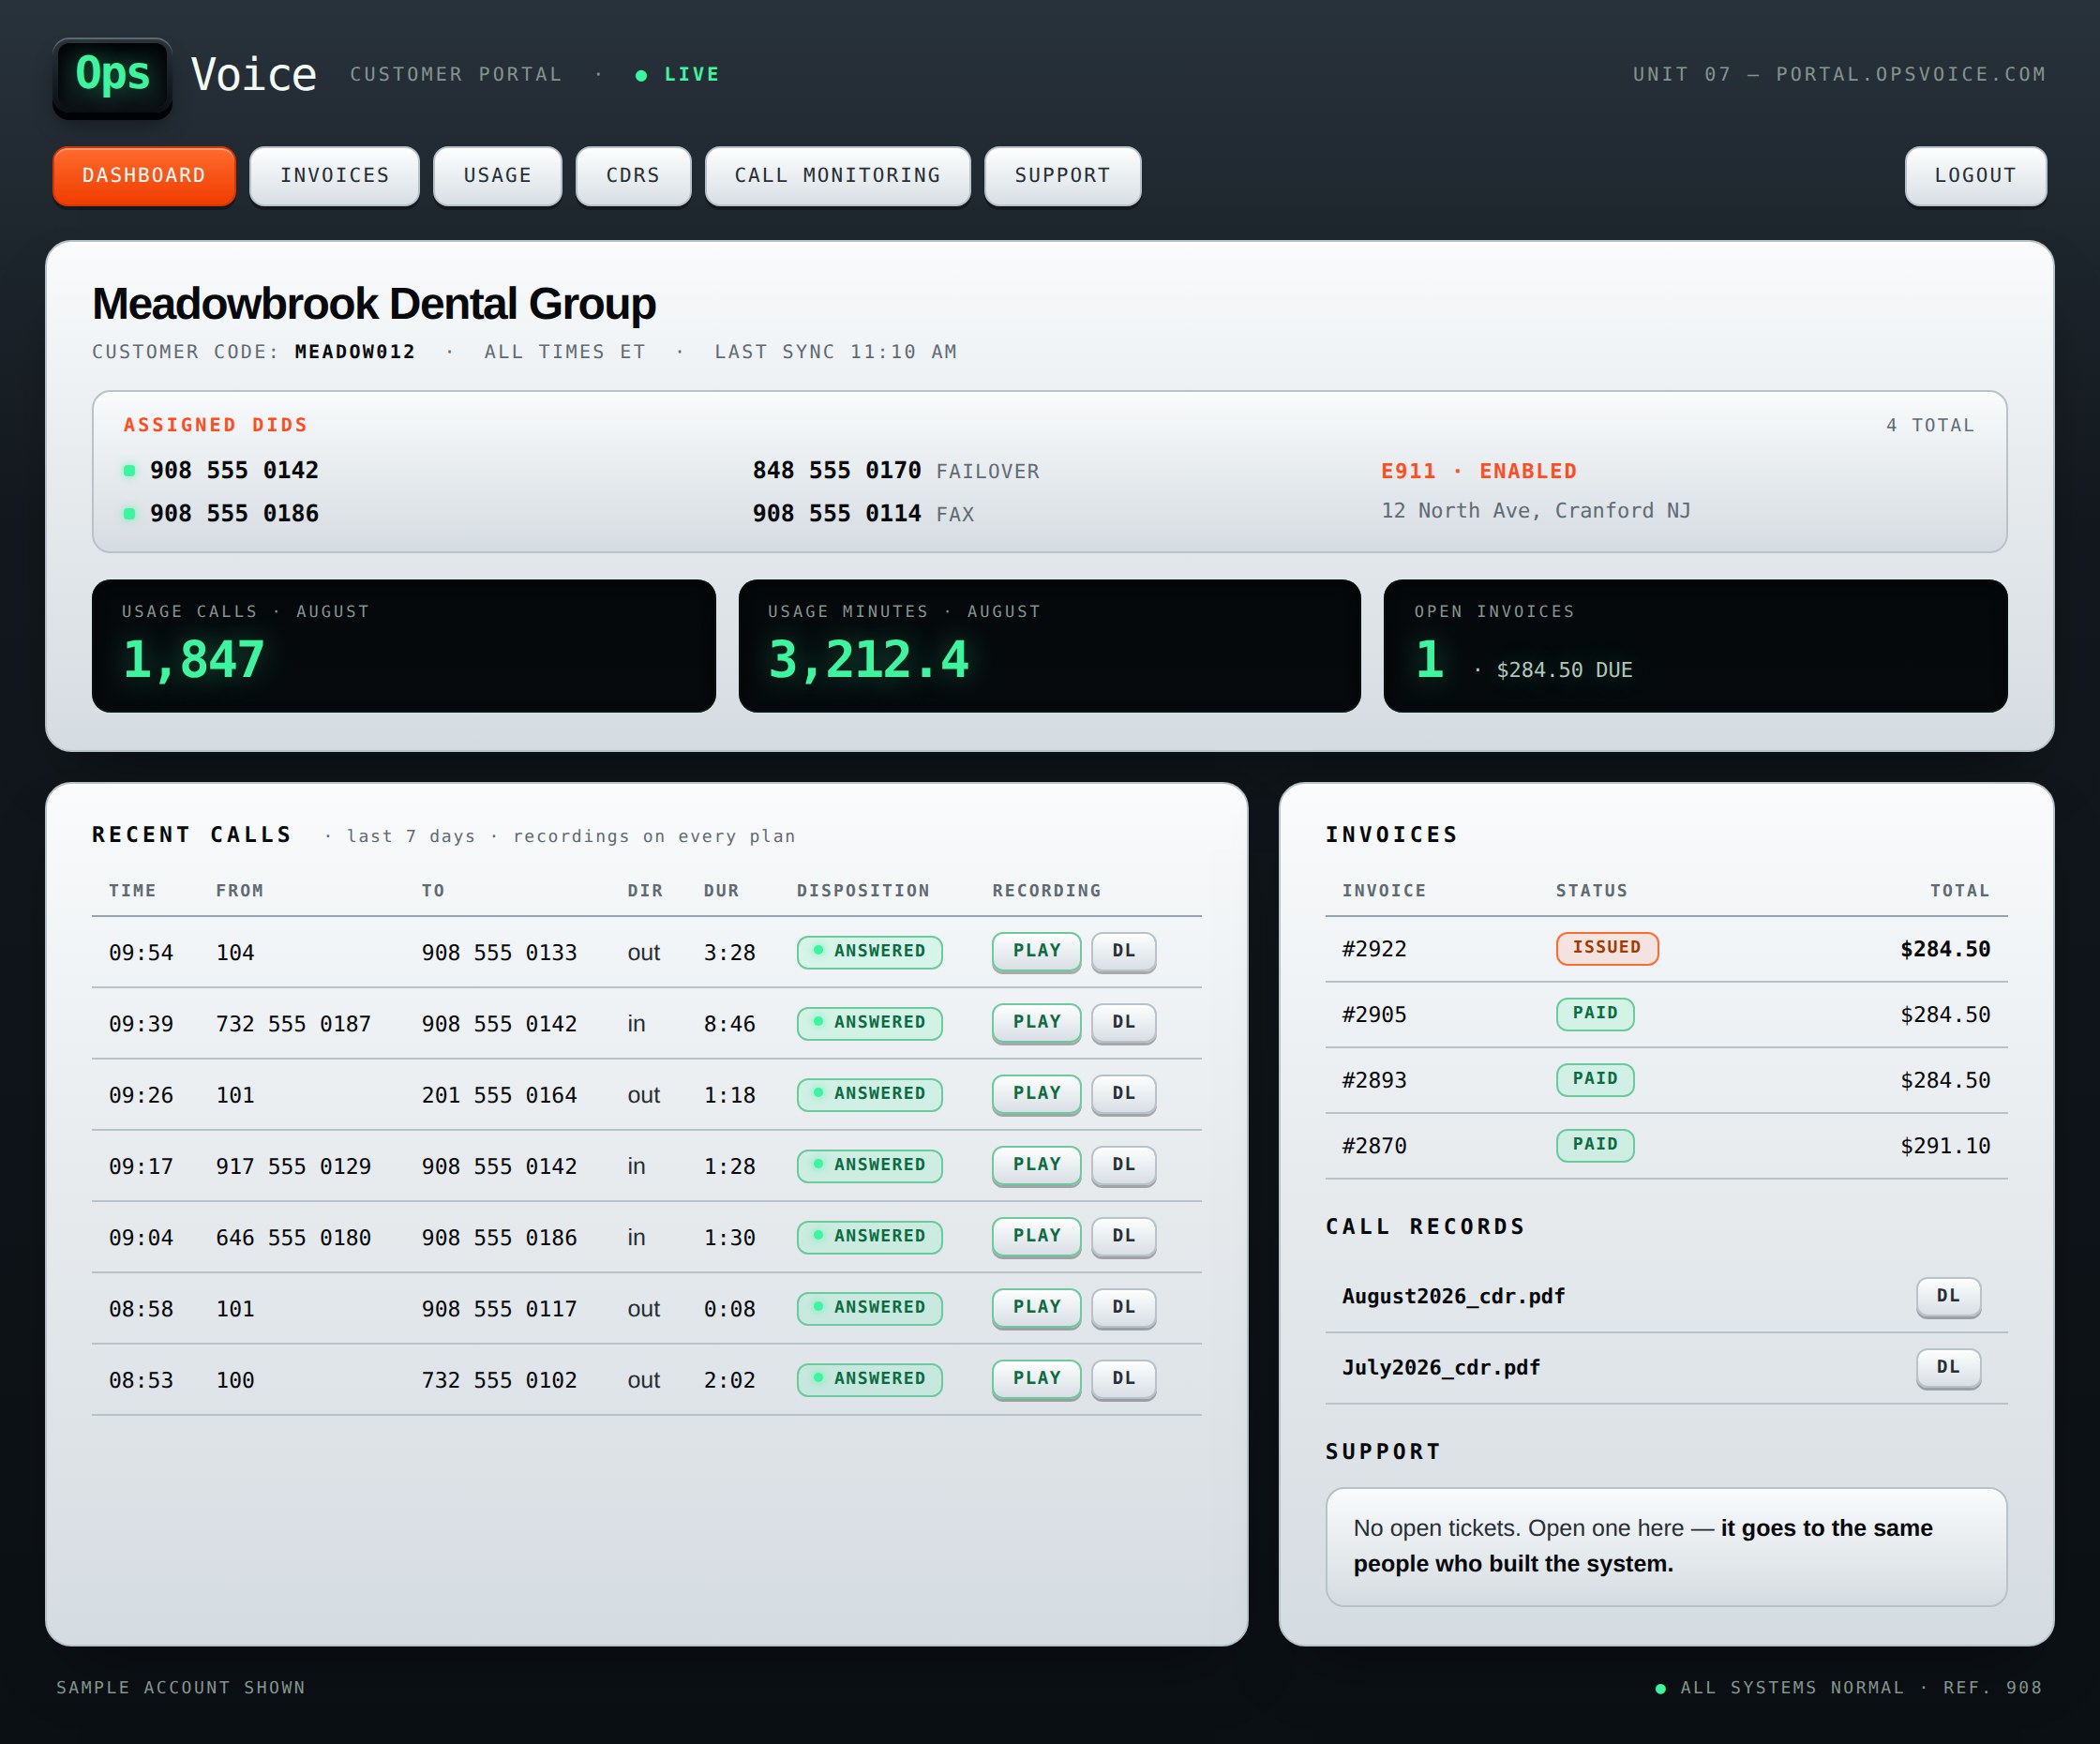Open the Invoices tab

[334, 176]
